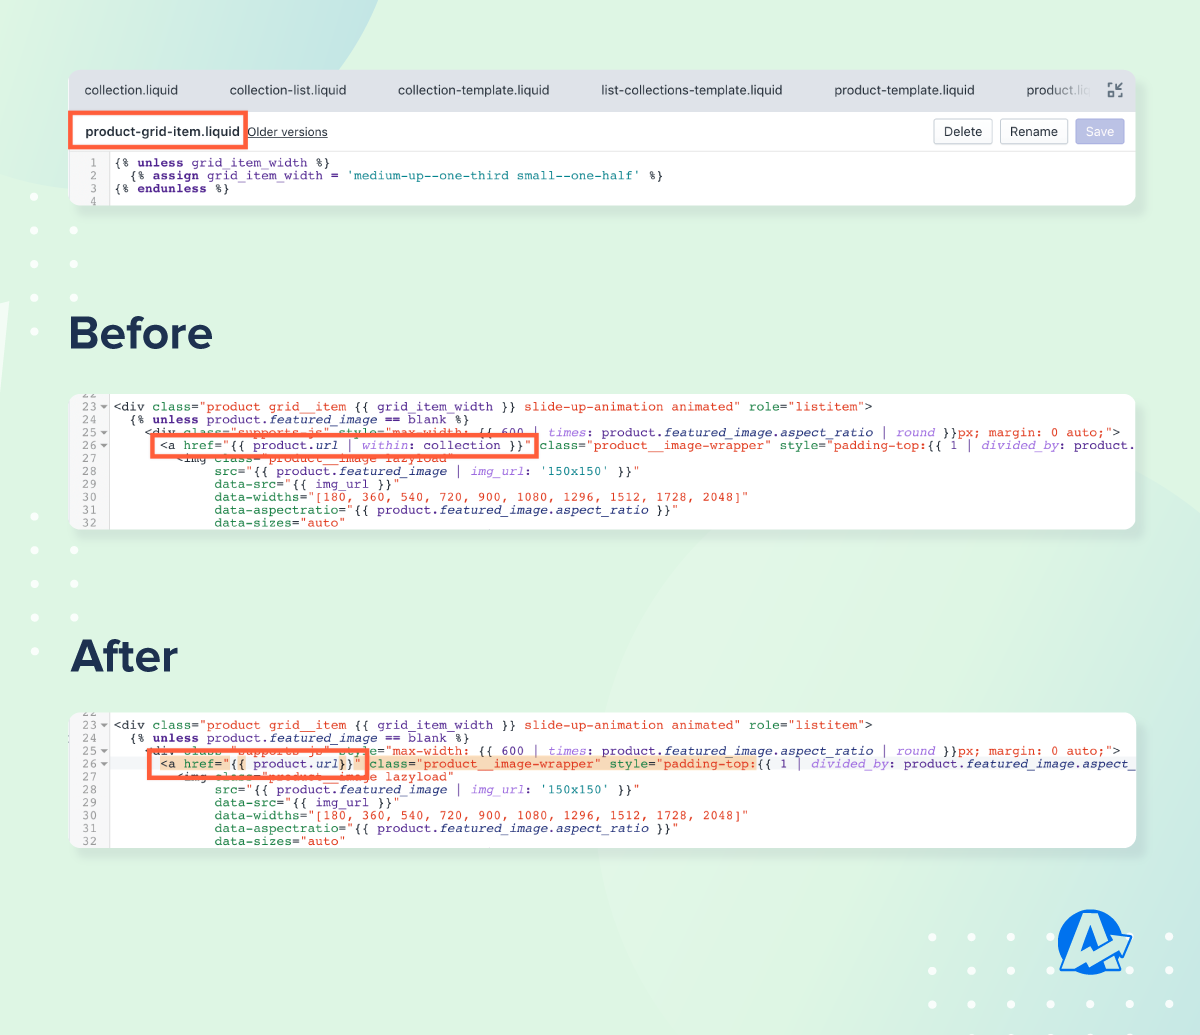The width and height of the screenshot is (1200, 1035).
Task: Click line number 30 in the Before editor gutter
Action: 89,497
